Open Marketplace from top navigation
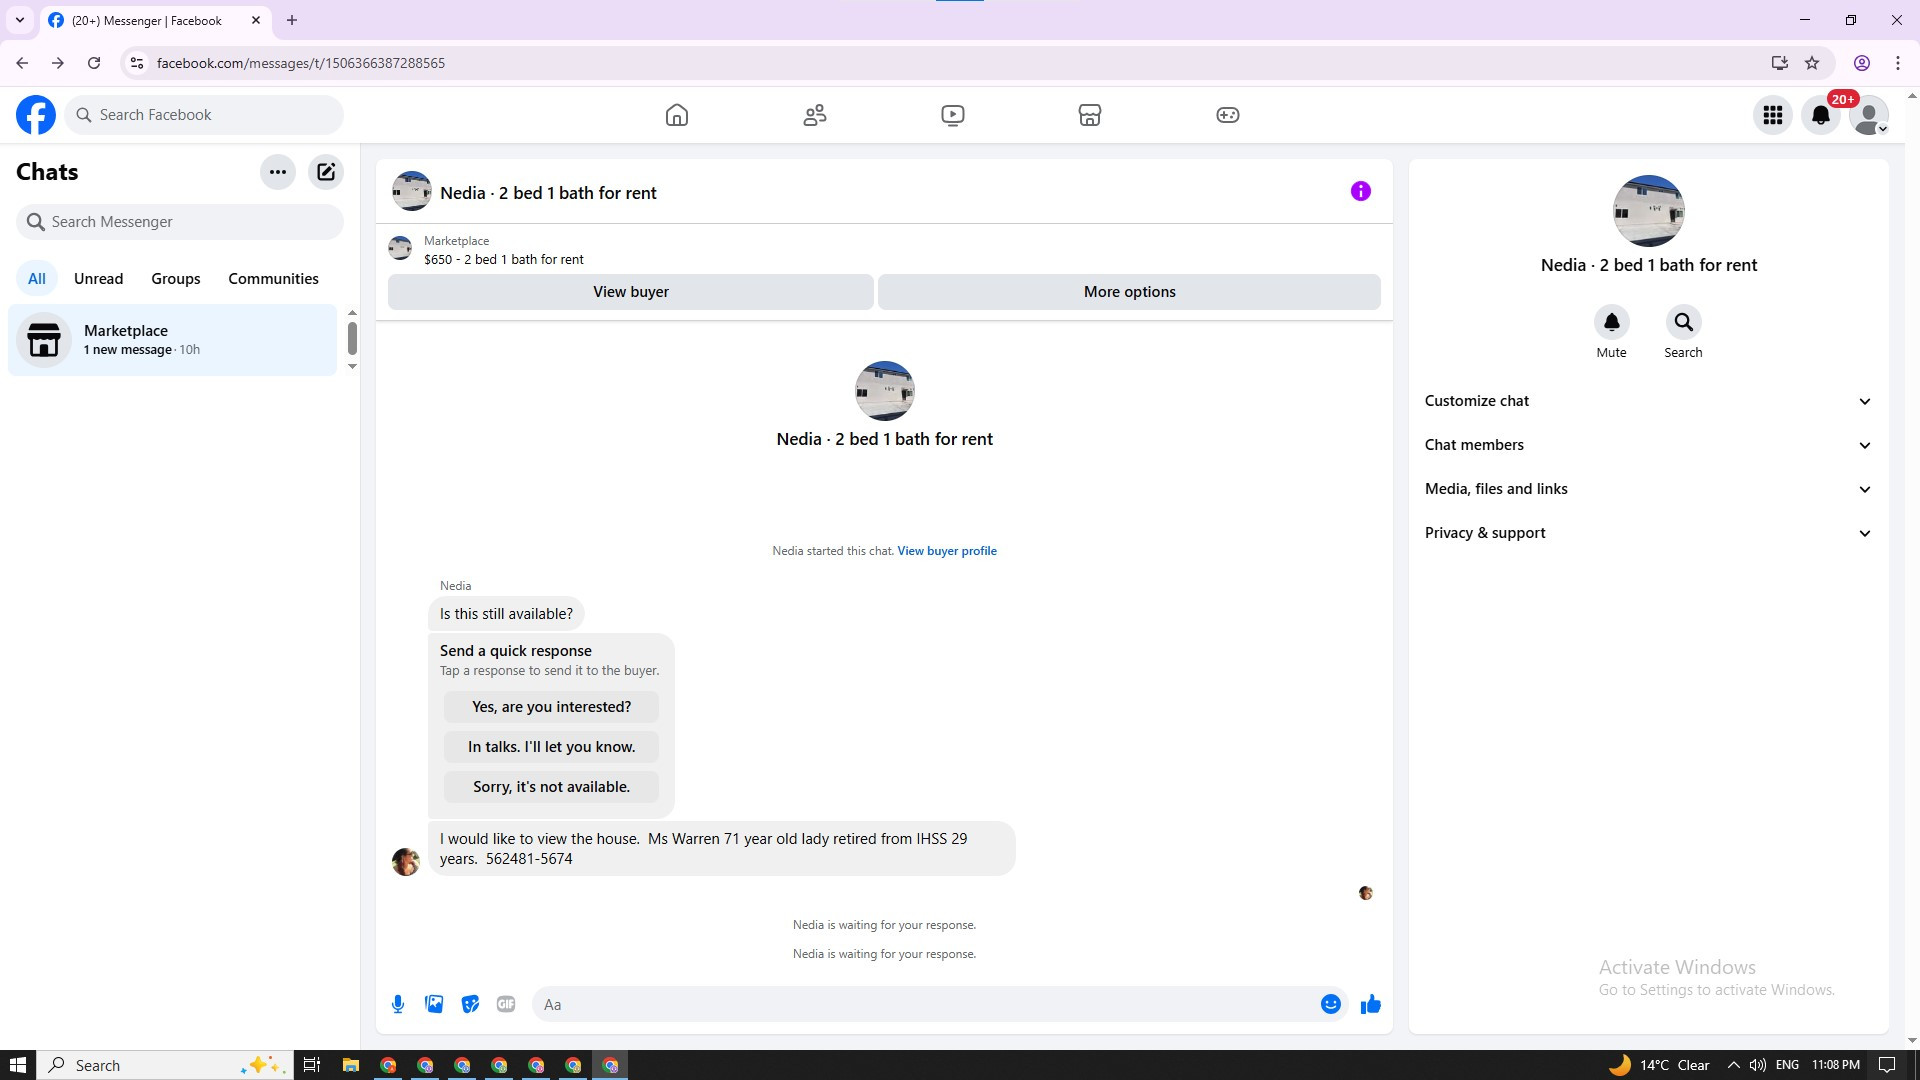The width and height of the screenshot is (1920, 1080). tap(1090, 115)
